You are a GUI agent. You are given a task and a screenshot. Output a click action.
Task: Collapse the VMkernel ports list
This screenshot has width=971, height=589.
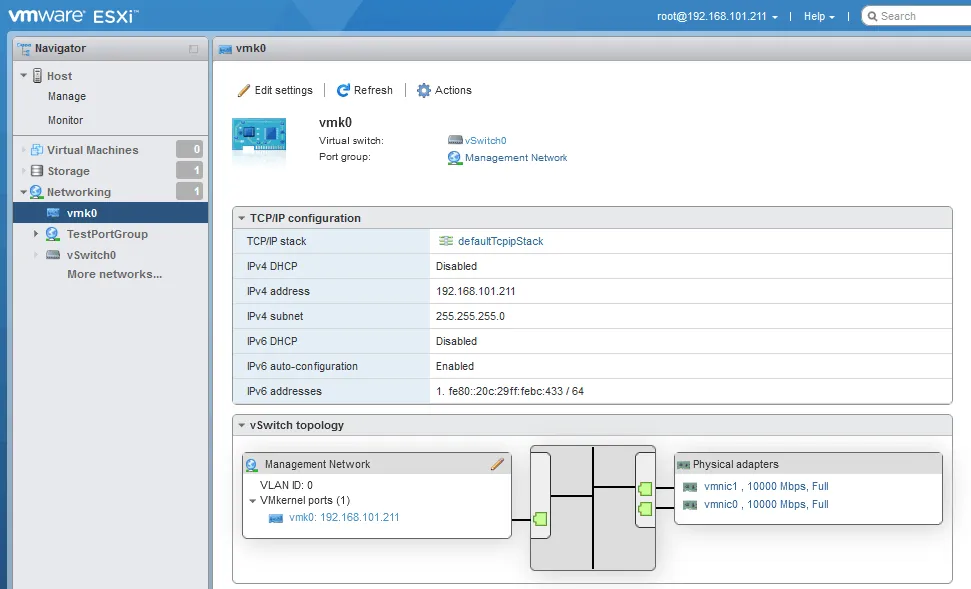tap(253, 500)
